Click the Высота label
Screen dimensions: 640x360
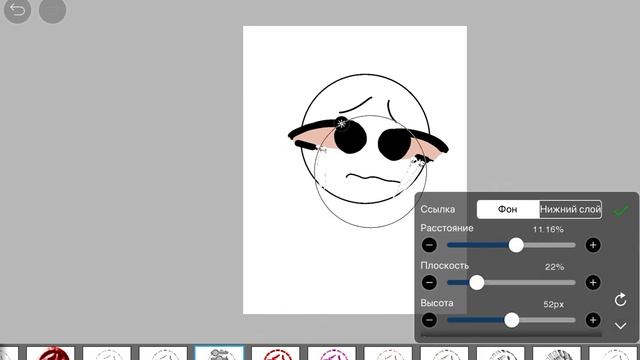tap(437, 303)
